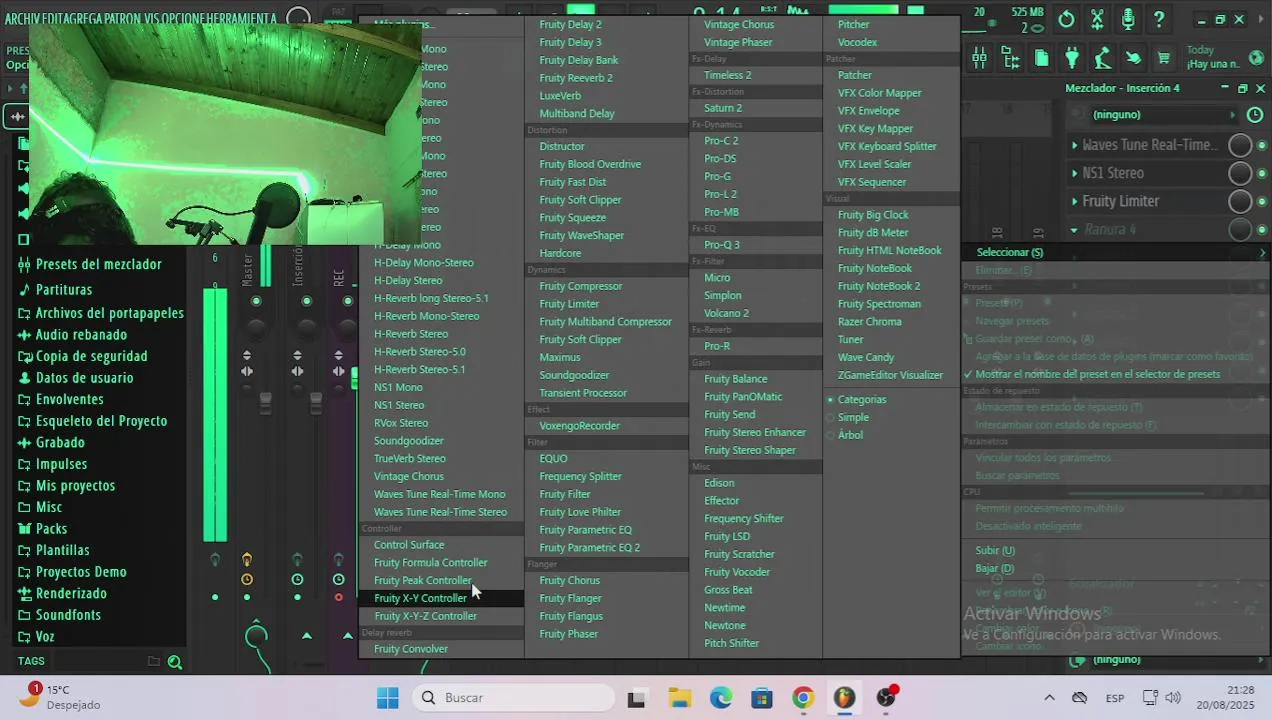Screen dimensions: 1272x720
Task: Toggle the Inserción track mute LED
Action: pos(306,301)
